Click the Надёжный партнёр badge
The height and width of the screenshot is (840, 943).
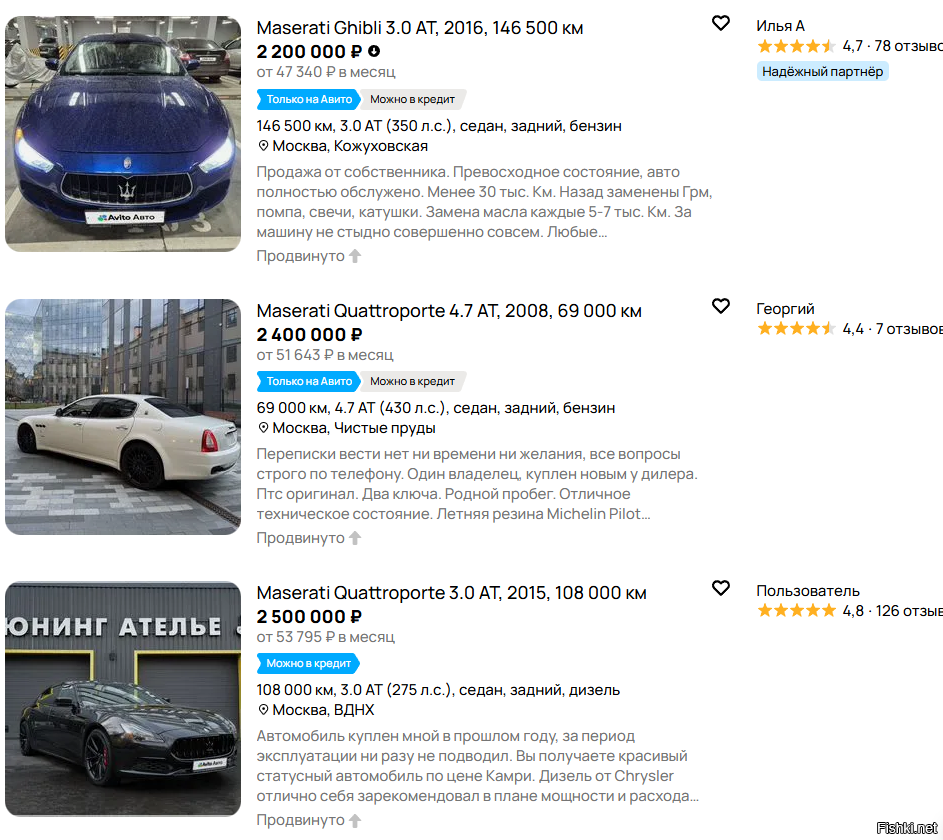point(822,71)
